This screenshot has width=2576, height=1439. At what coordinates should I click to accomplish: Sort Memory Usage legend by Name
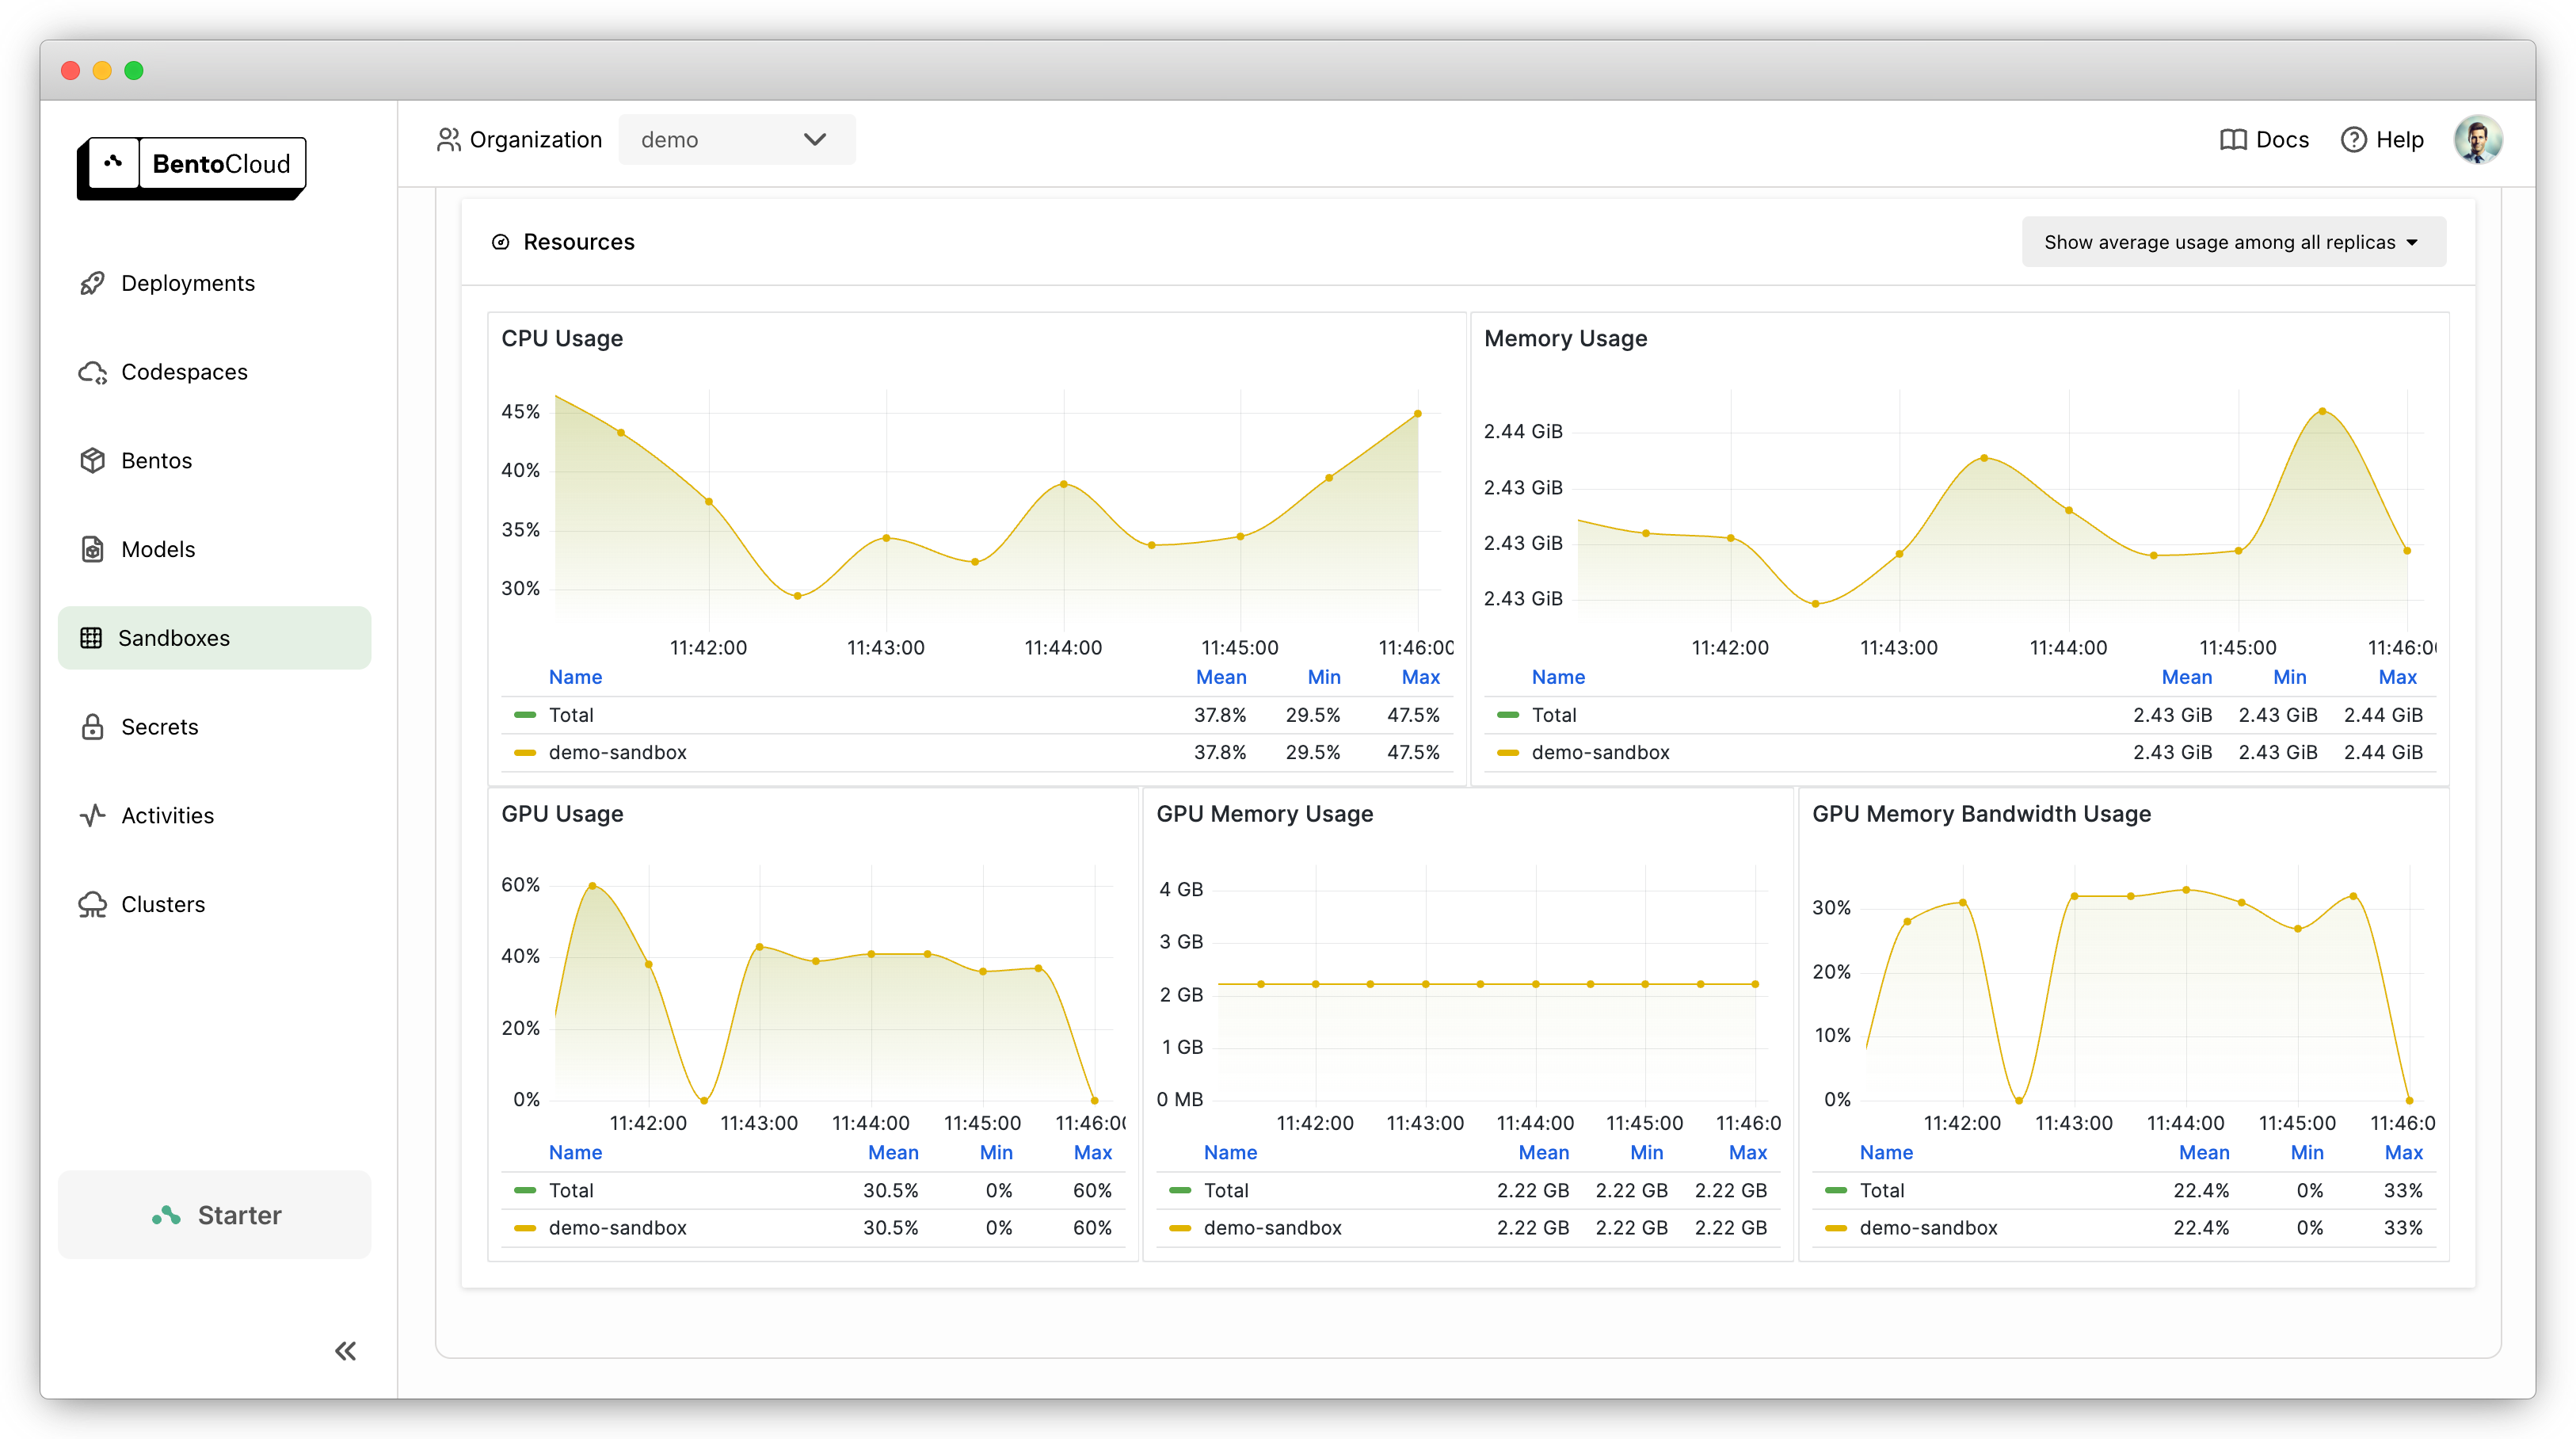click(1558, 677)
